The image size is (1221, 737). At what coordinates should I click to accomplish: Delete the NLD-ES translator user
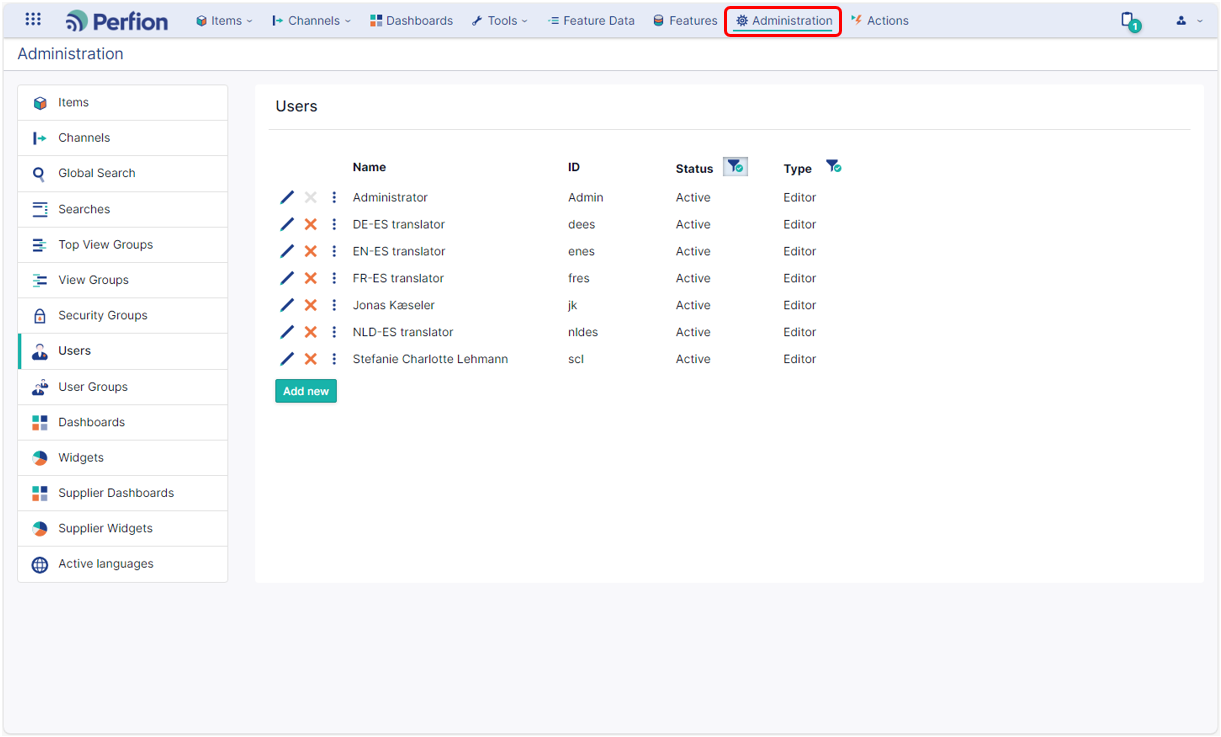point(311,333)
